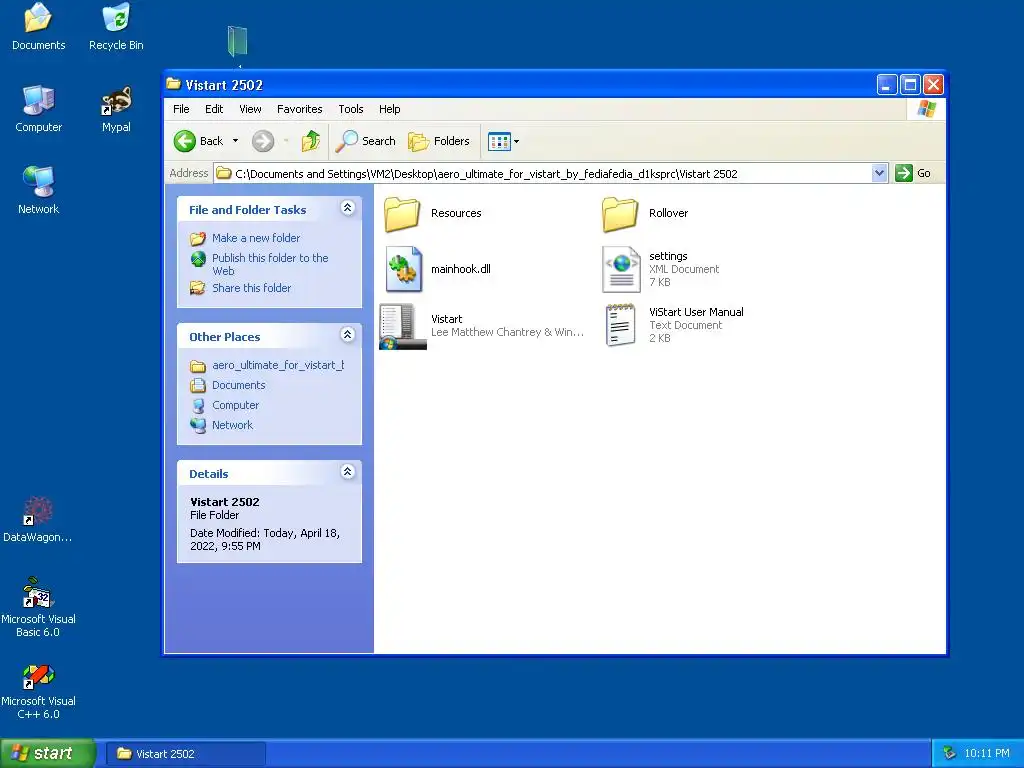Open the Forward history dropdown arrow
This screenshot has height=768, width=1024.
coord(286,141)
